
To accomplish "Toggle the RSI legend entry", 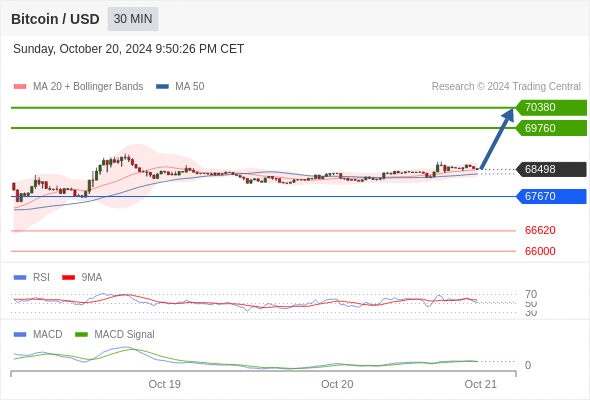I will pyautogui.click(x=32, y=277).
